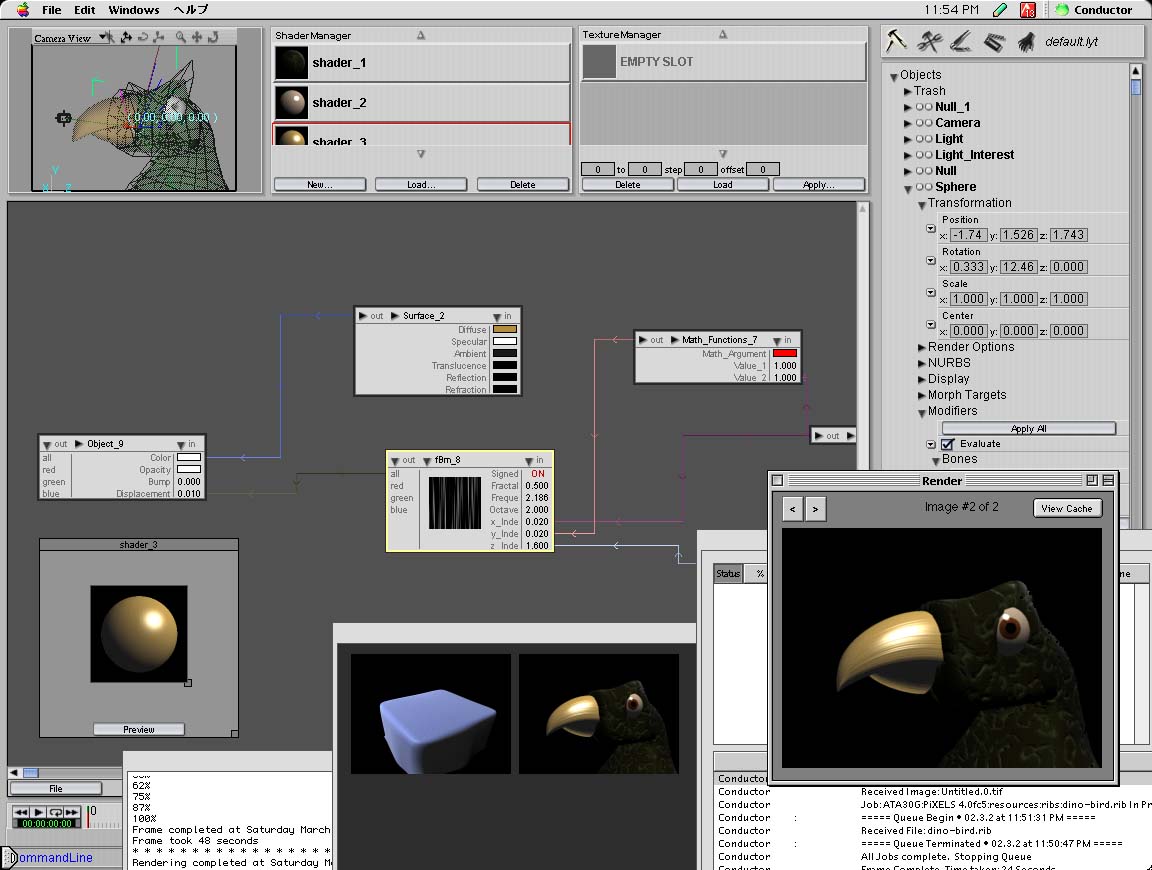Select shader_2 thumbnail in ShaderManager
The width and height of the screenshot is (1152, 870).
(x=292, y=102)
